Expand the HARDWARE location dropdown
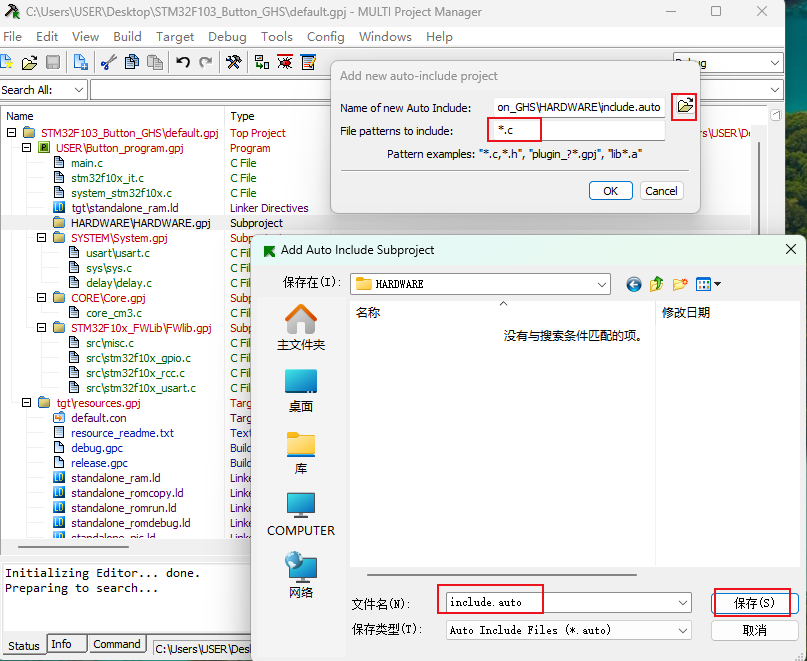The width and height of the screenshot is (807, 661). tap(601, 284)
